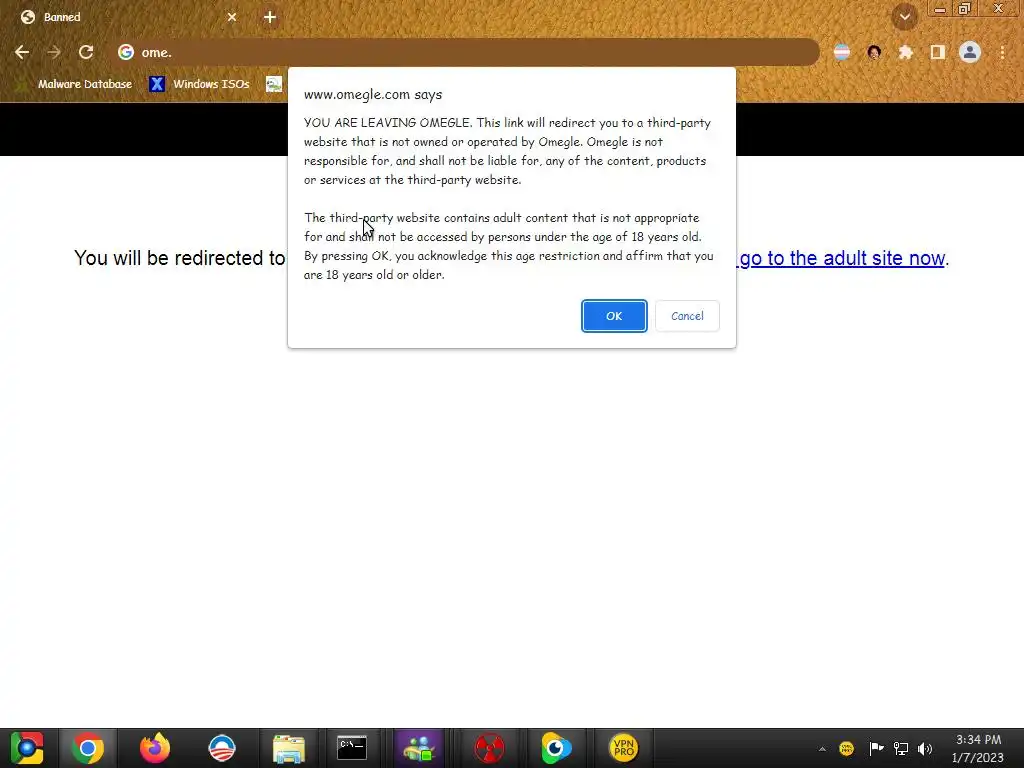Focus the address bar showing 'ome.'
Viewport: 1024px width, 768px height.
(x=465, y=52)
